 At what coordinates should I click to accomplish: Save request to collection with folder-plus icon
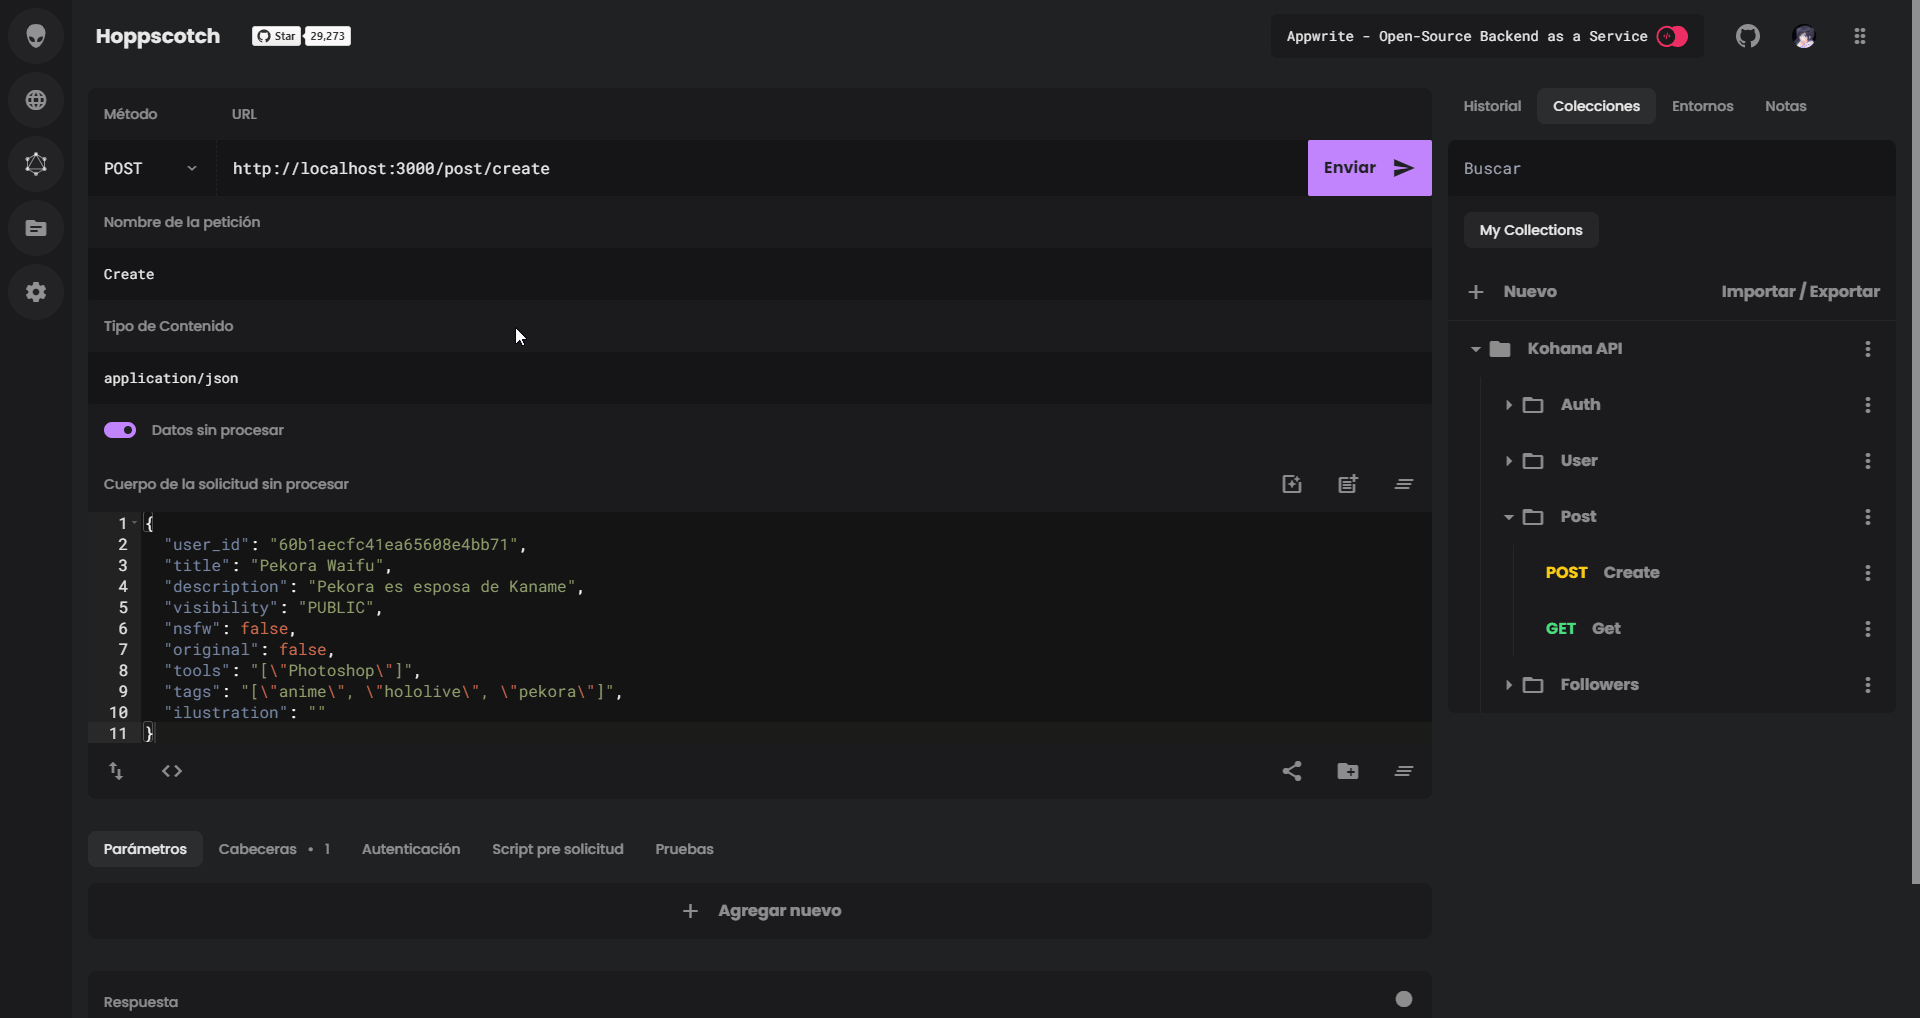tap(1347, 770)
